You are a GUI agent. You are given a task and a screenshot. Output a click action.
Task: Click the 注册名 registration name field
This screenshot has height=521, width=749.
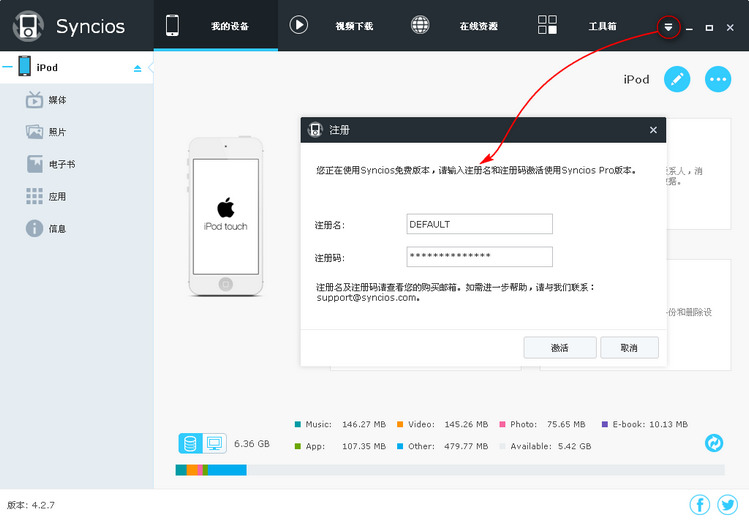click(479, 224)
